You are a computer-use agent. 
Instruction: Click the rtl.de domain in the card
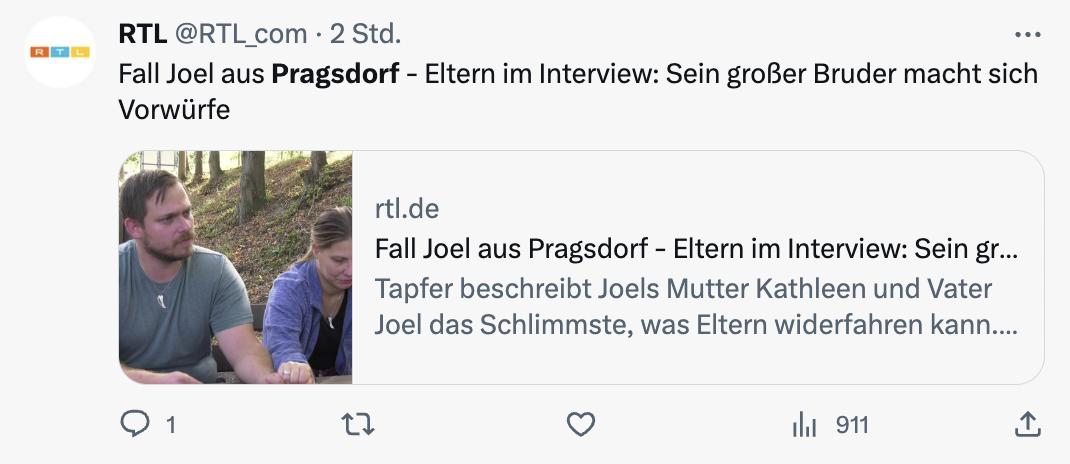406,209
